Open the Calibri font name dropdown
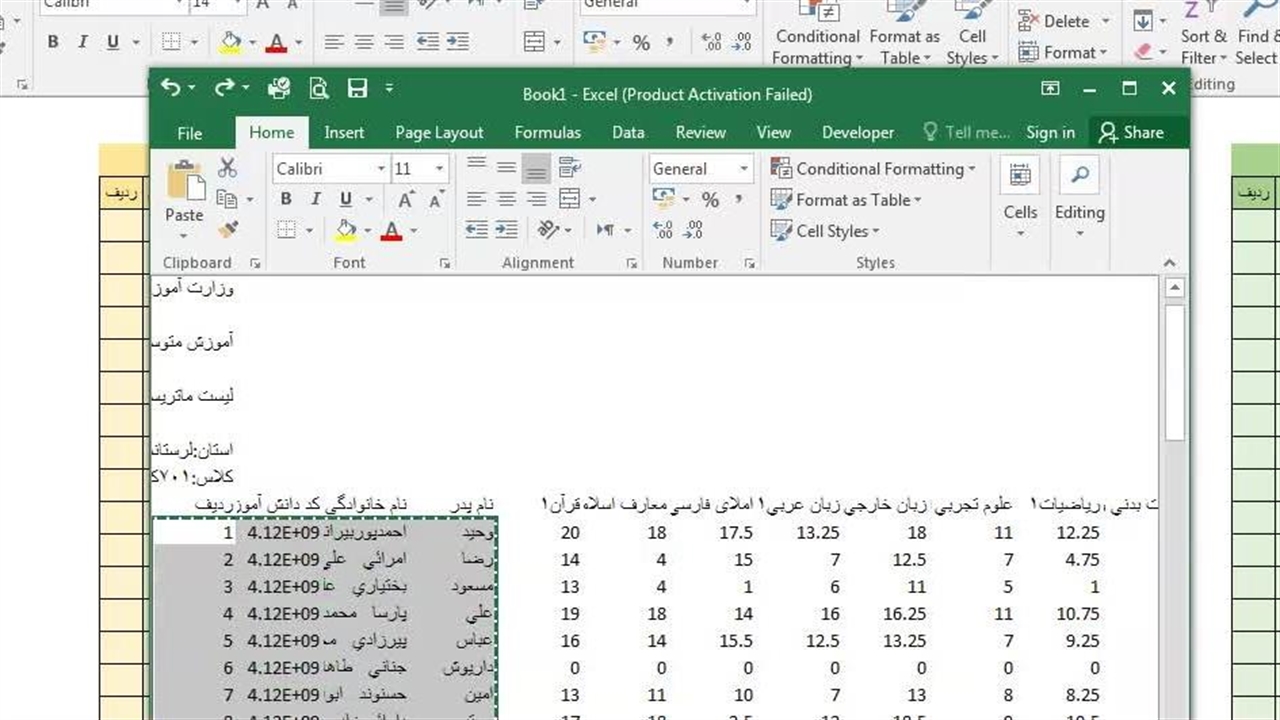 [x=381, y=169]
